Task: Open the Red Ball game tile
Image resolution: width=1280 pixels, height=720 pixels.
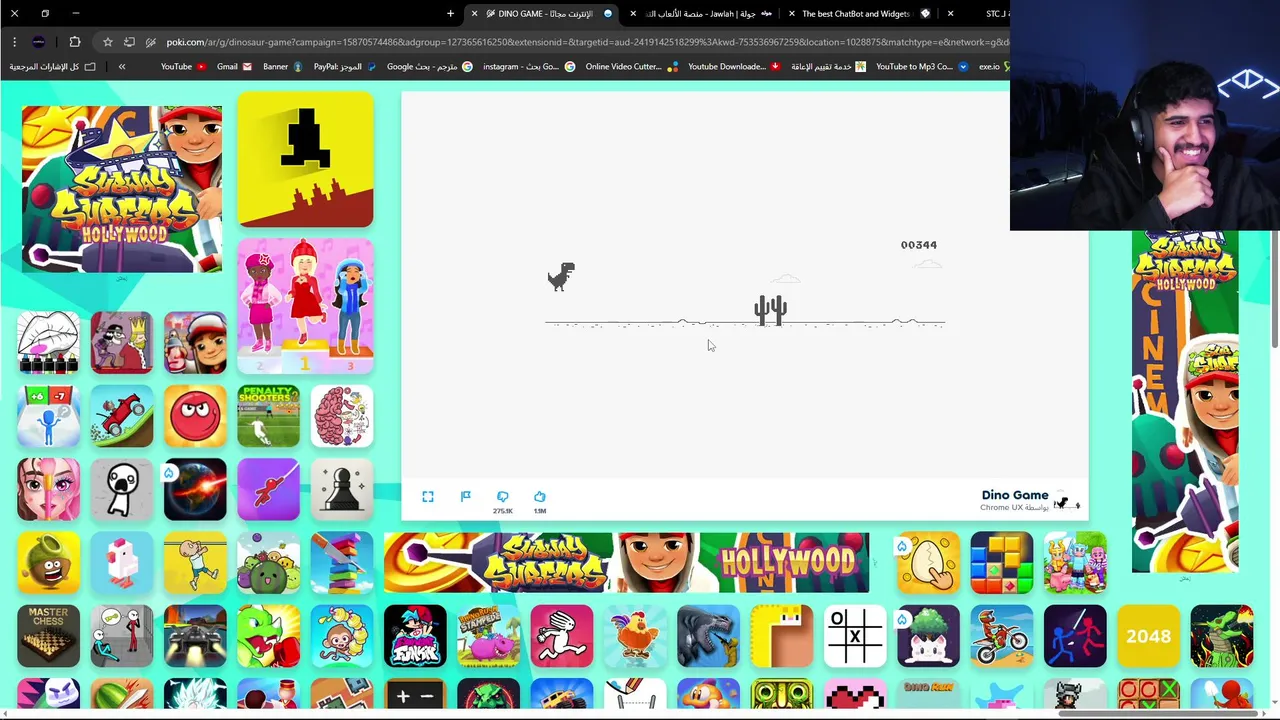Action: point(195,416)
